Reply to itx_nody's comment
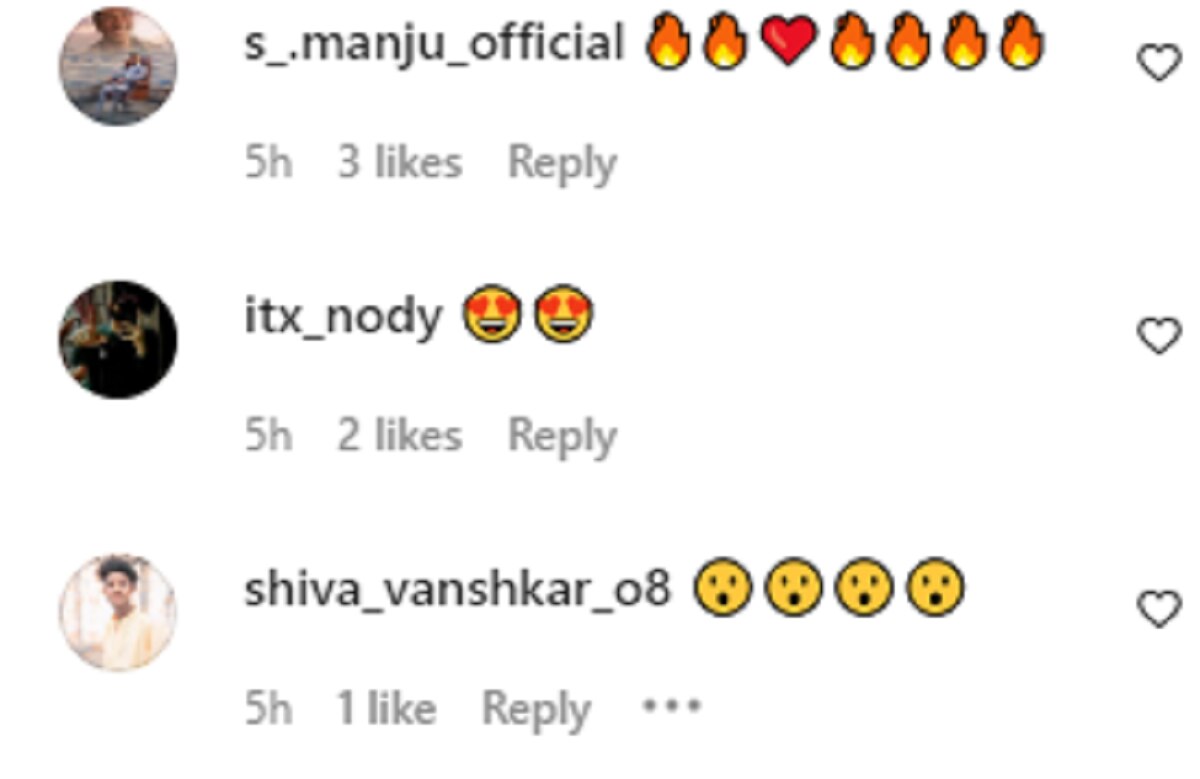1200x779 pixels. pos(562,437)
